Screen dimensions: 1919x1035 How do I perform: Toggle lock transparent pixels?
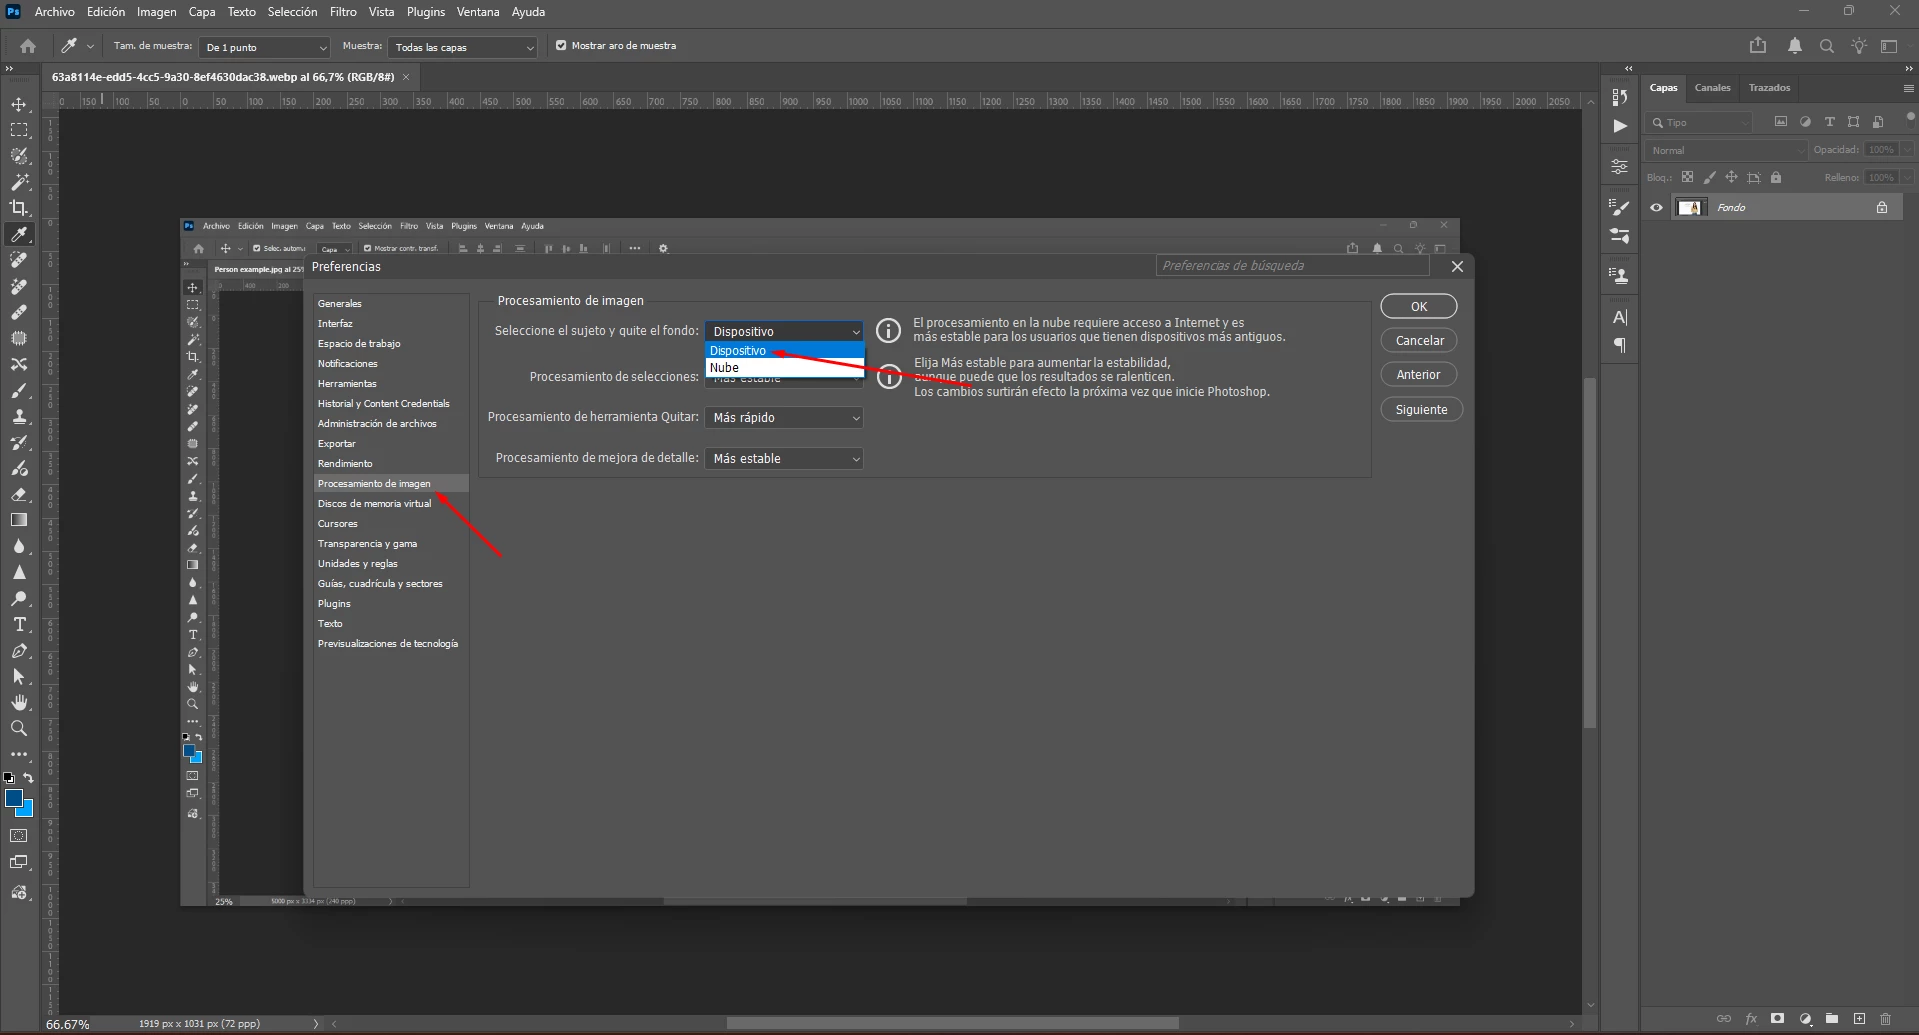coord(1687,178)
